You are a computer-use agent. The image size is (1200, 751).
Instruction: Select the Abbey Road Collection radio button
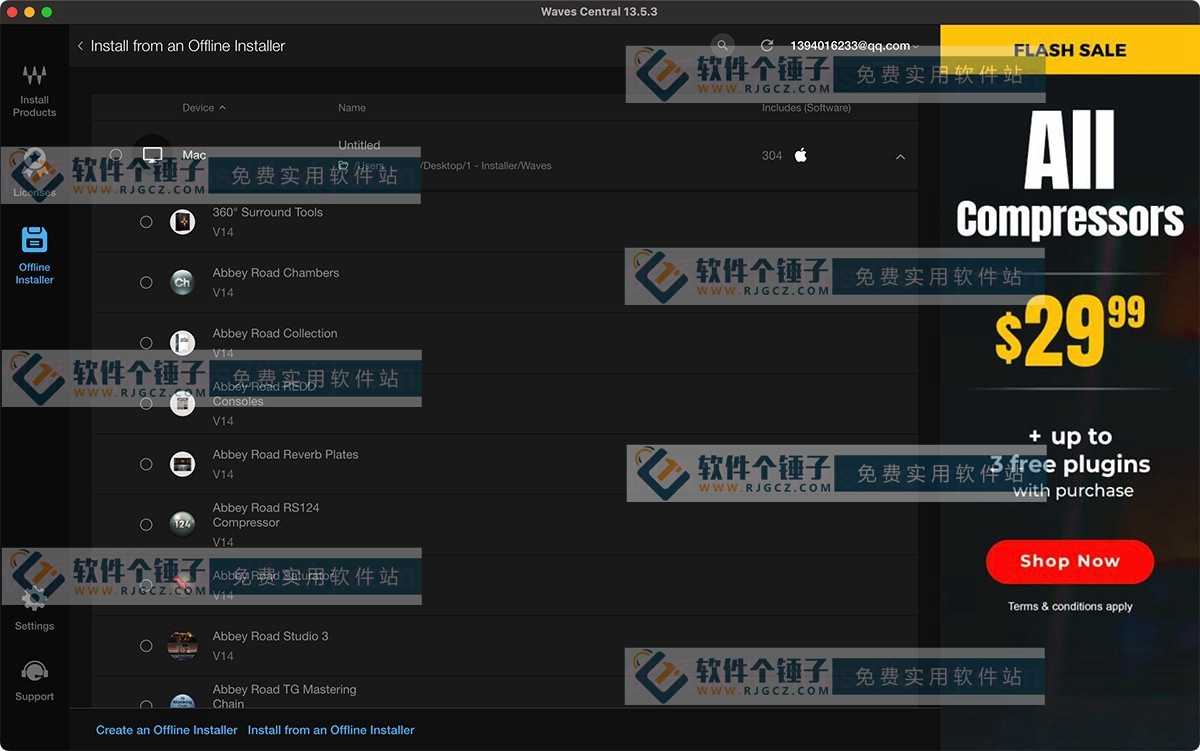pos(146,343)
